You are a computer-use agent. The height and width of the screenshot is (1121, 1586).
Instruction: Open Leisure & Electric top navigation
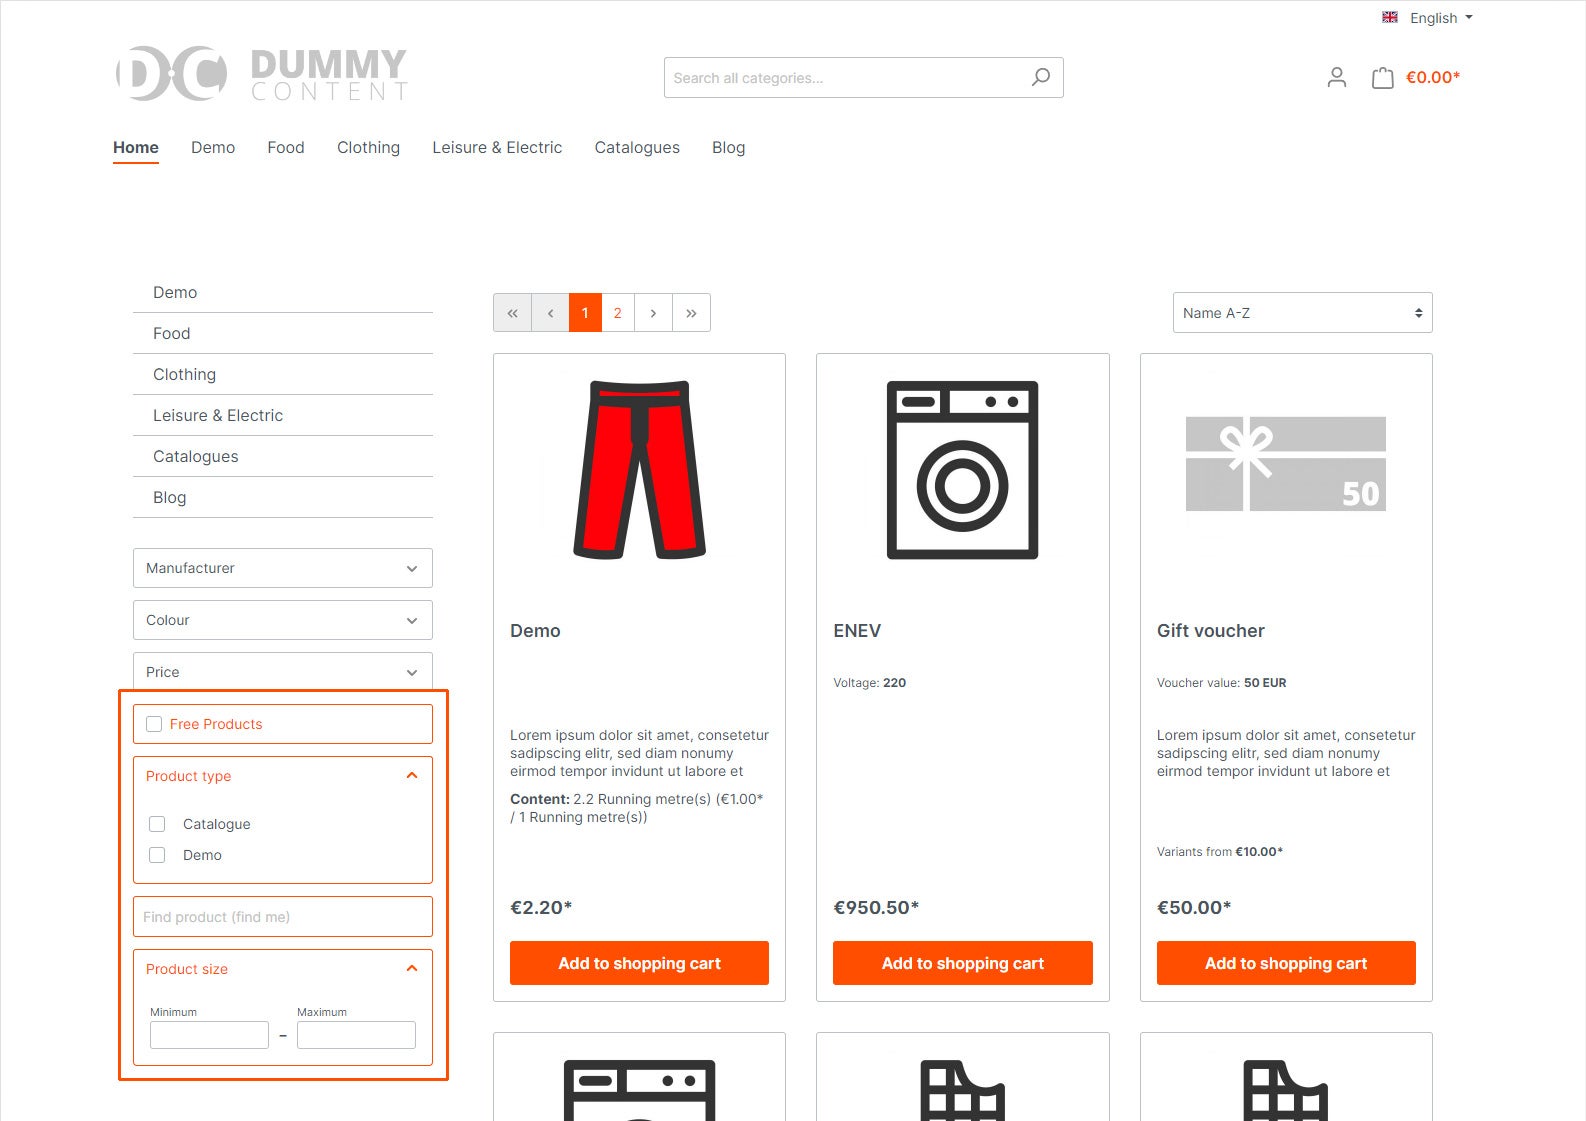[497, 147]
